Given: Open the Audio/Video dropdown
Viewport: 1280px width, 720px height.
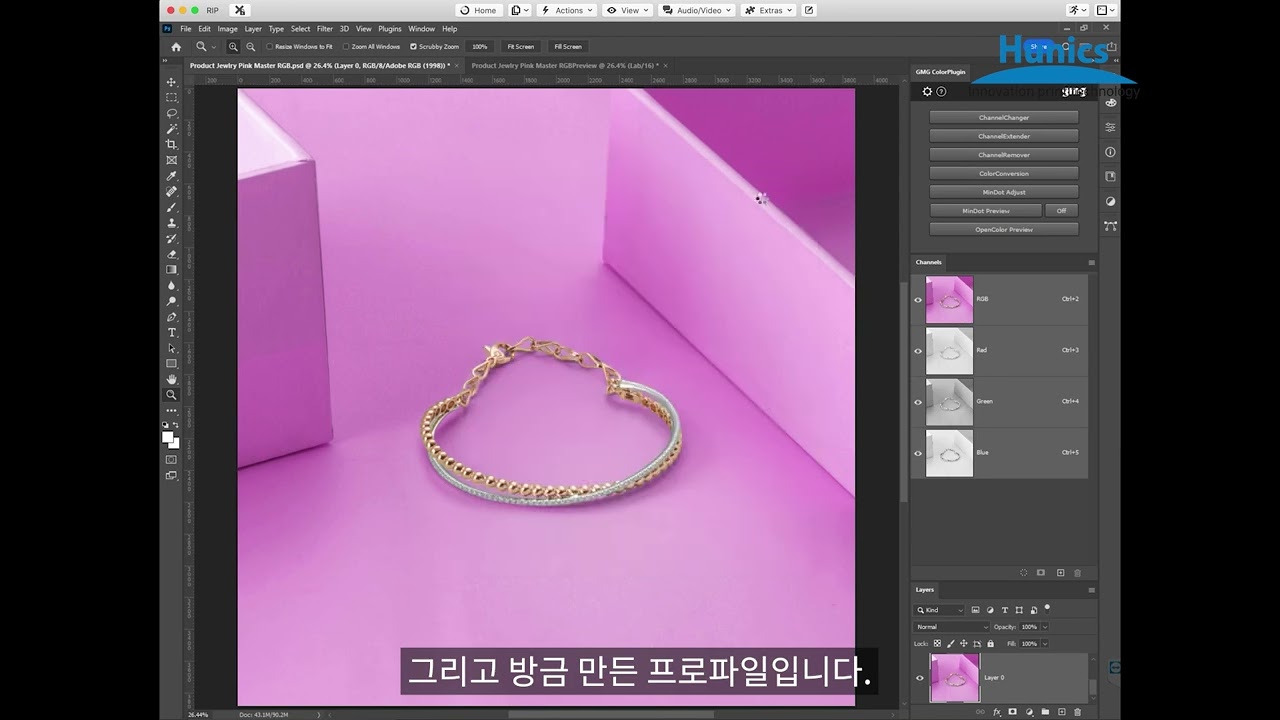Looking at the screenshot, I should coord(697,10).
